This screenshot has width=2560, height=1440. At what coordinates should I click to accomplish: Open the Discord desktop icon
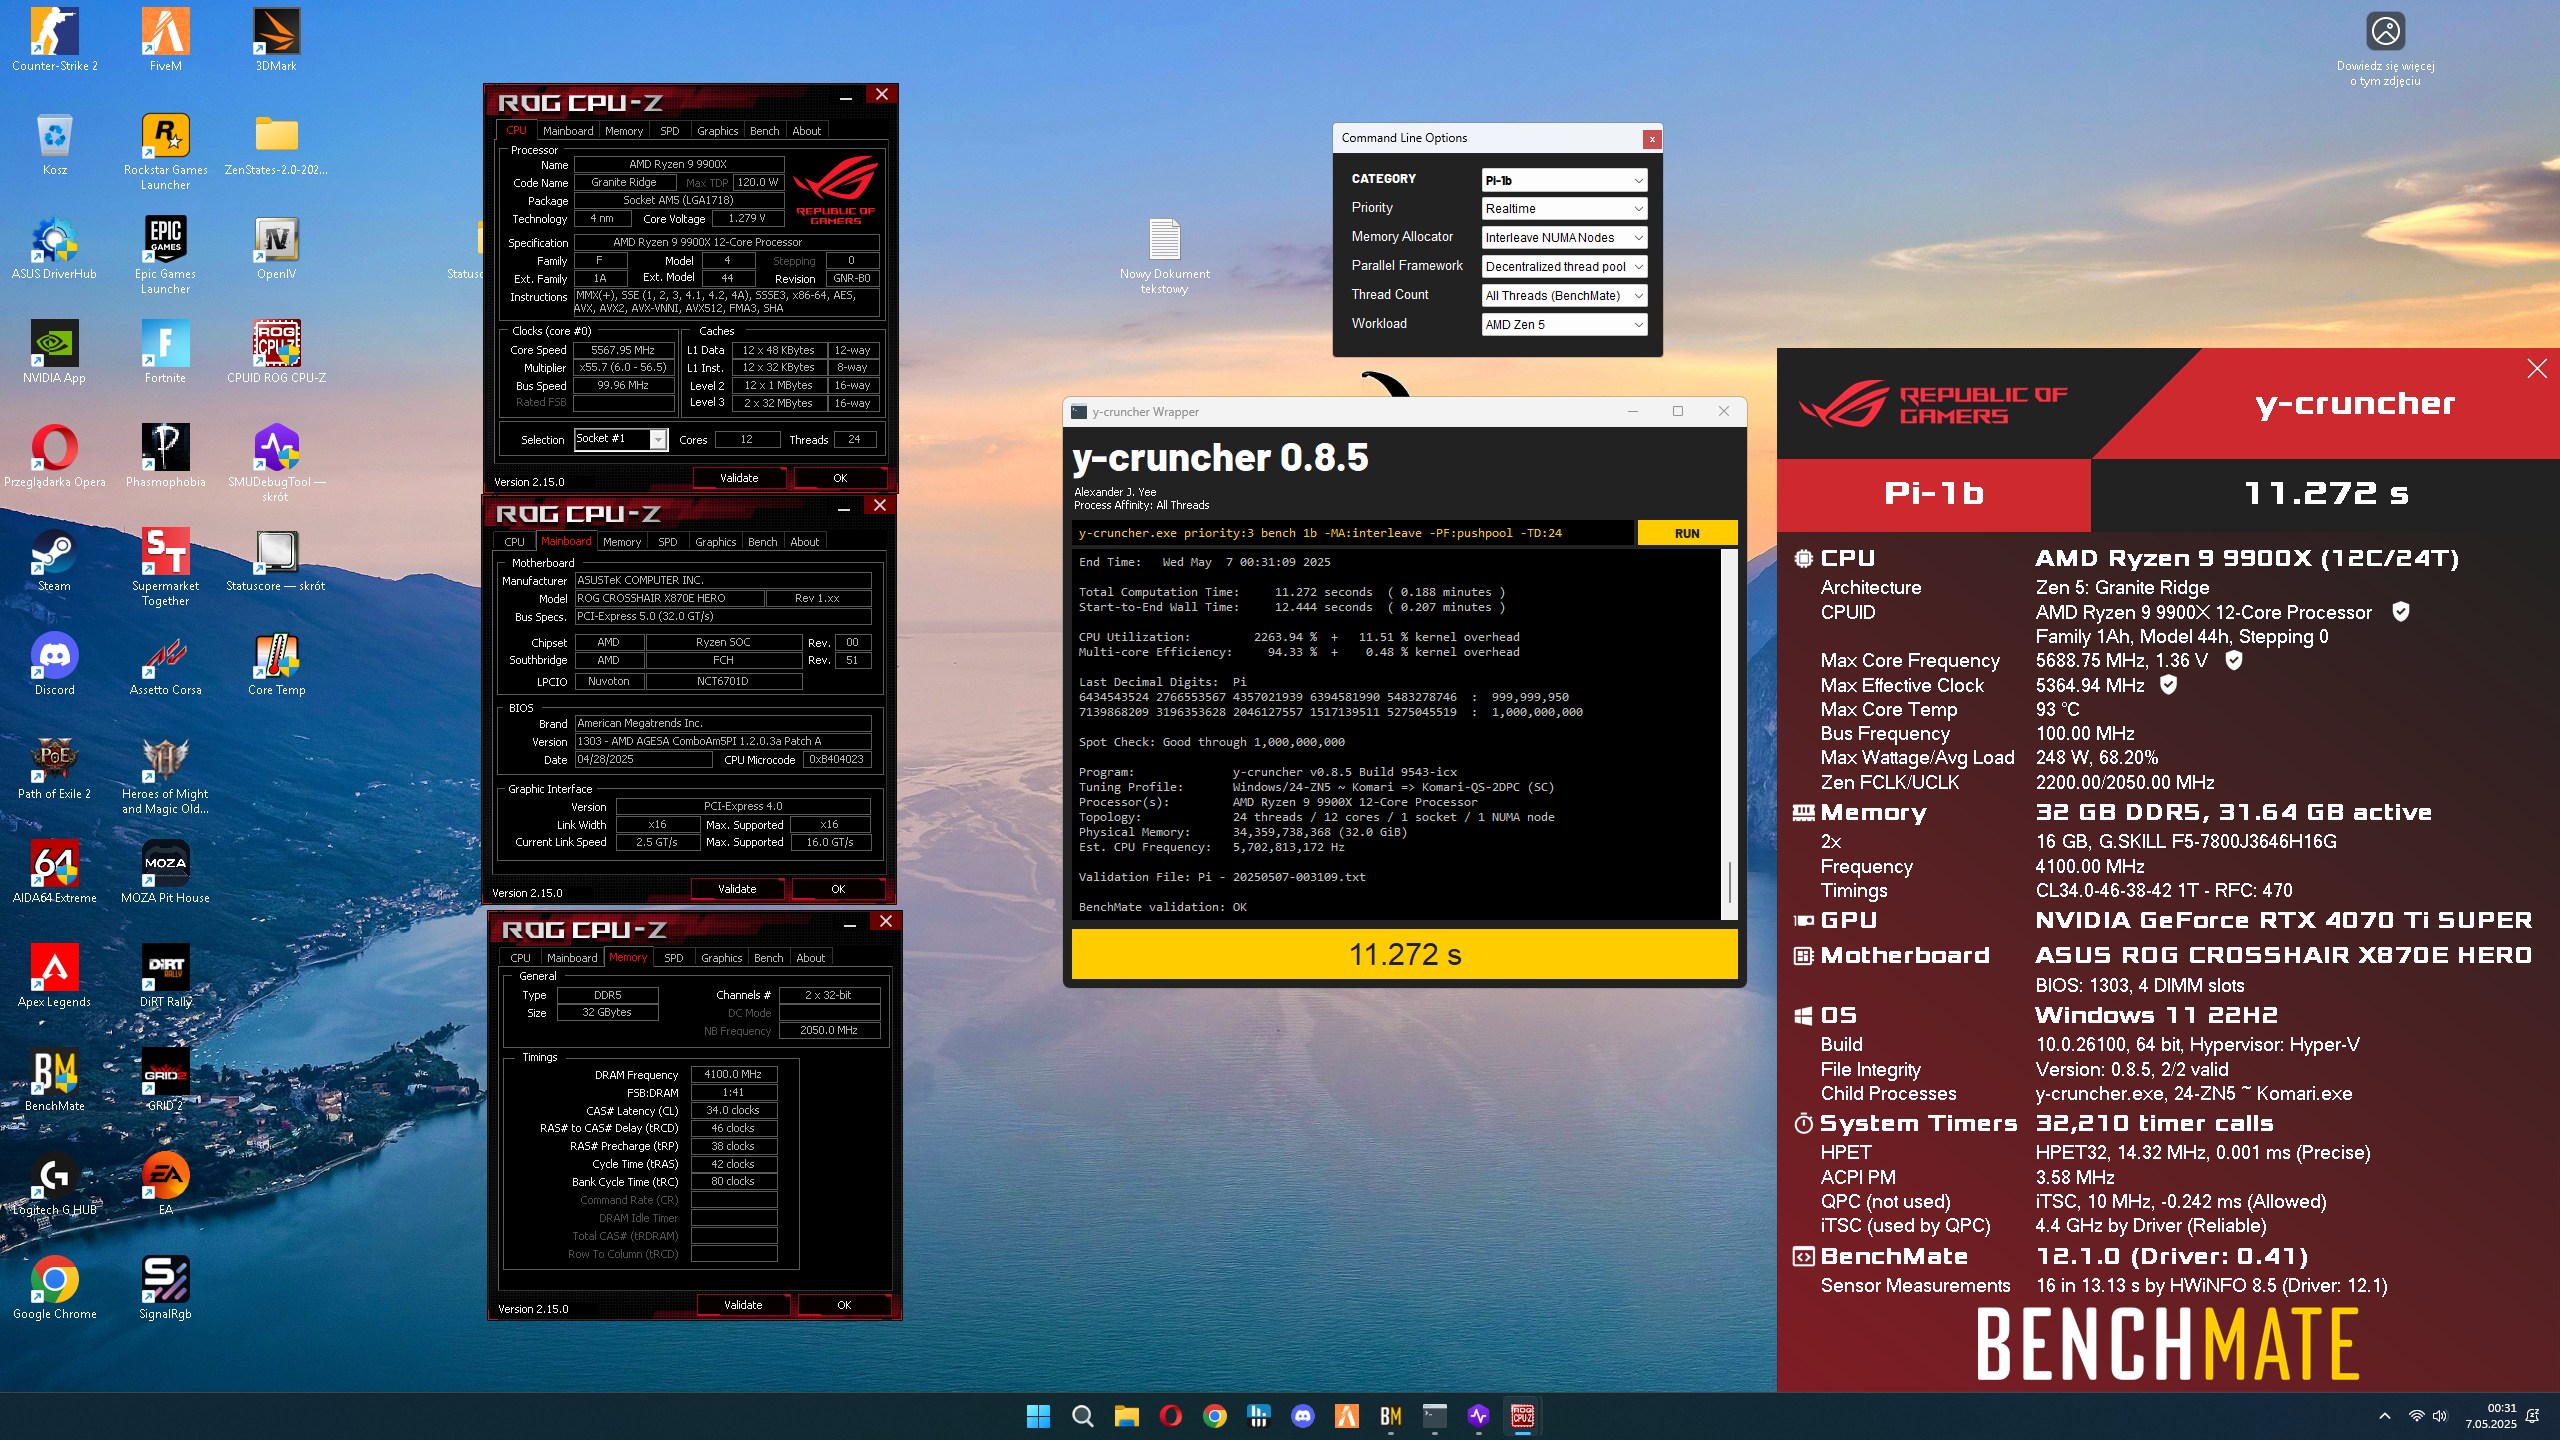pyautogui.click(x=54, y=664)
